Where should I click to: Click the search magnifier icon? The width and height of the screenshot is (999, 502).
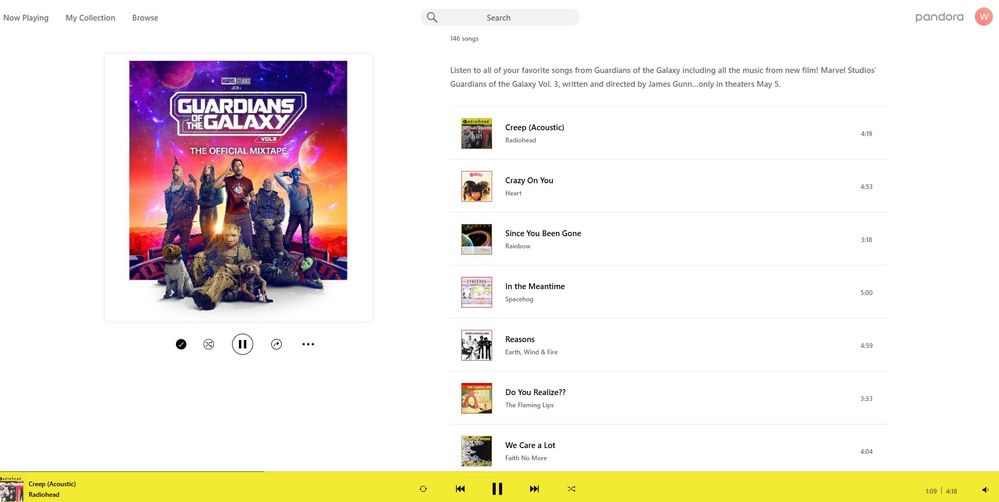[432, 17]
